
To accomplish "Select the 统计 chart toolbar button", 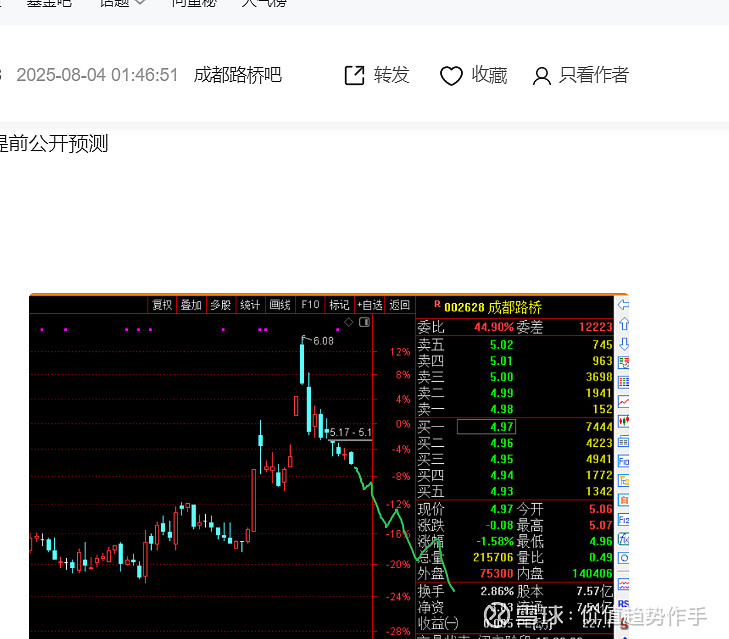I will pos(250,305).
